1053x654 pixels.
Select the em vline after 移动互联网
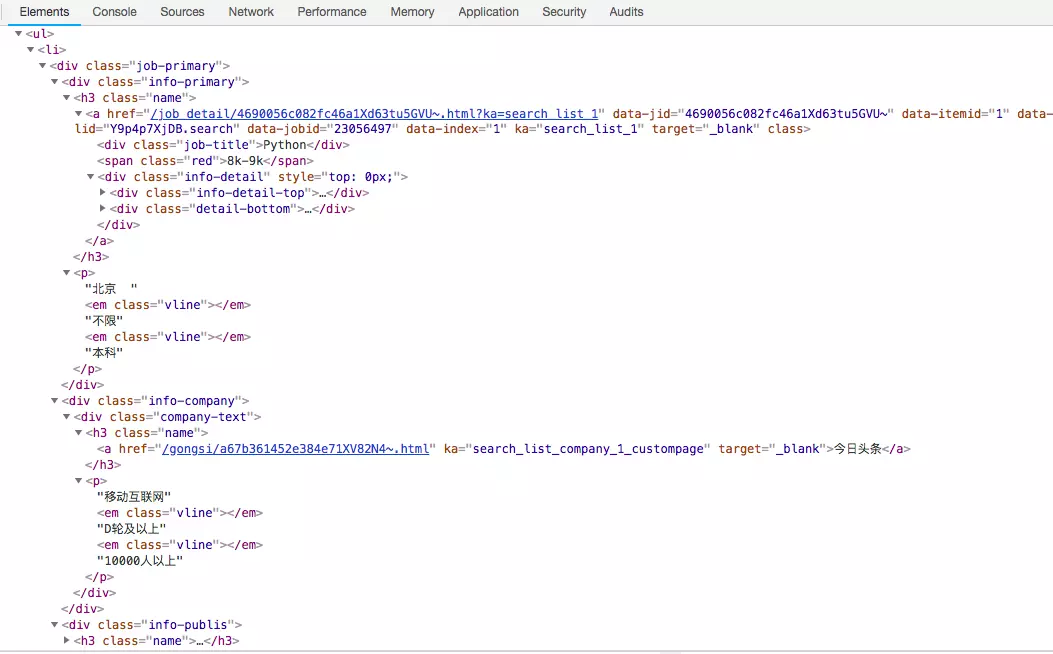tap(180, 512)
